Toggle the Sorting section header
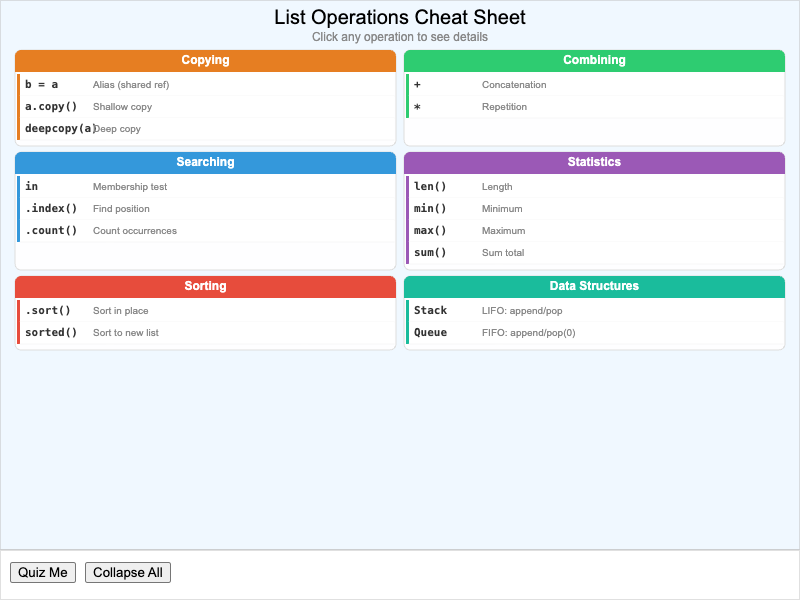Screen dimensions: 800x602 point(205,286)
